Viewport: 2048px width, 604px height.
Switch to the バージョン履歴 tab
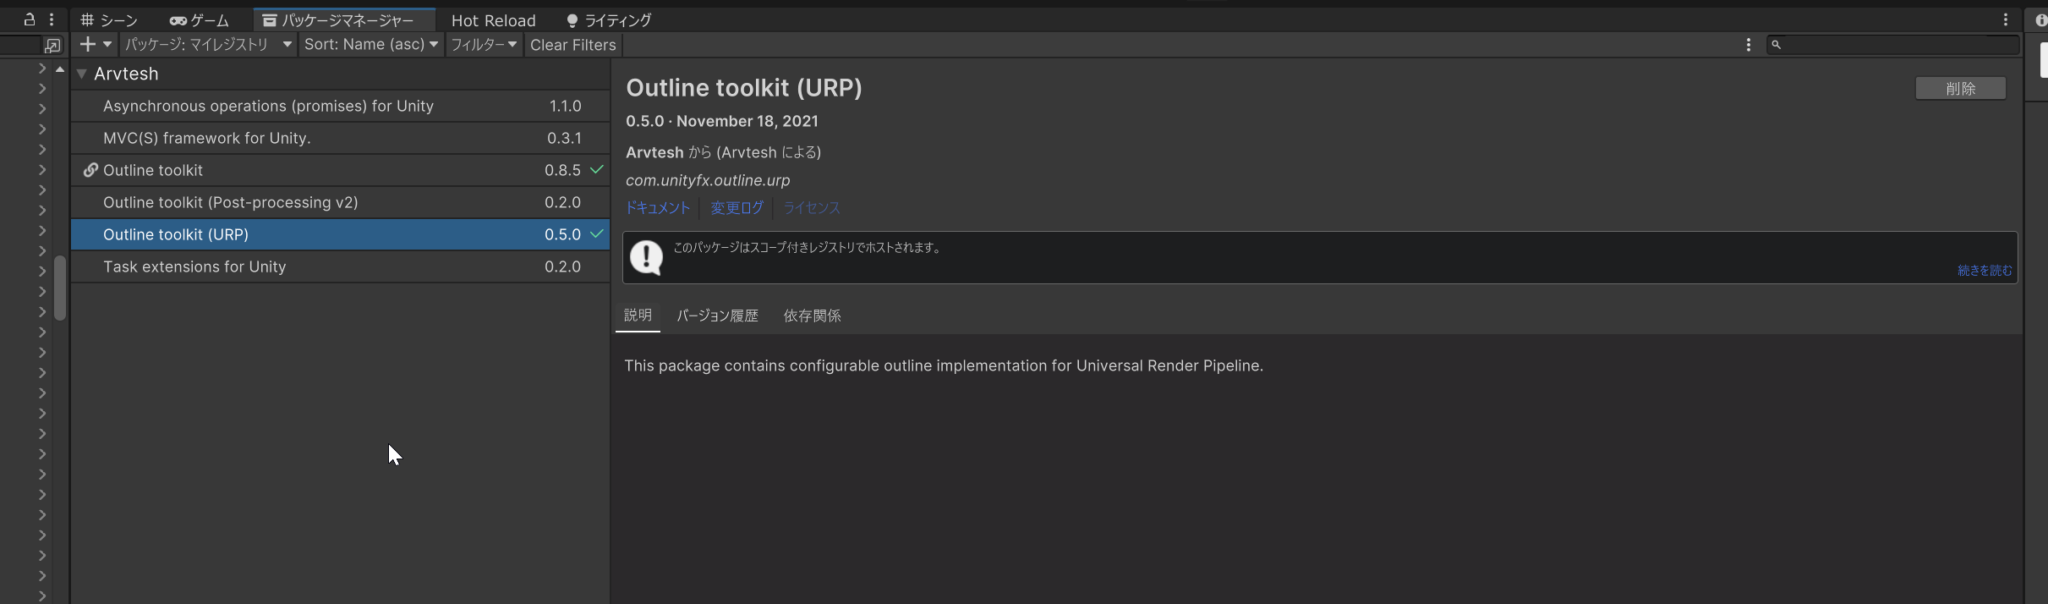716,315
